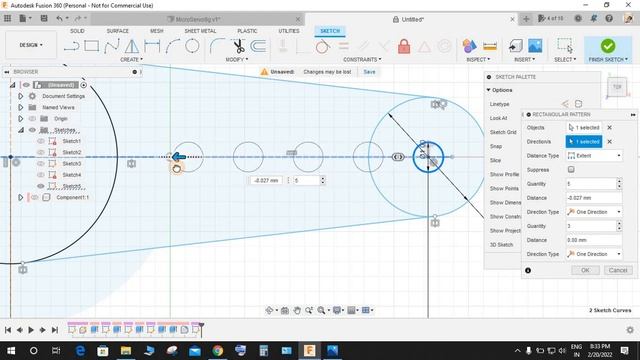
Task: Click the first Distance field showing -0.027 mm
Action: 594,198
